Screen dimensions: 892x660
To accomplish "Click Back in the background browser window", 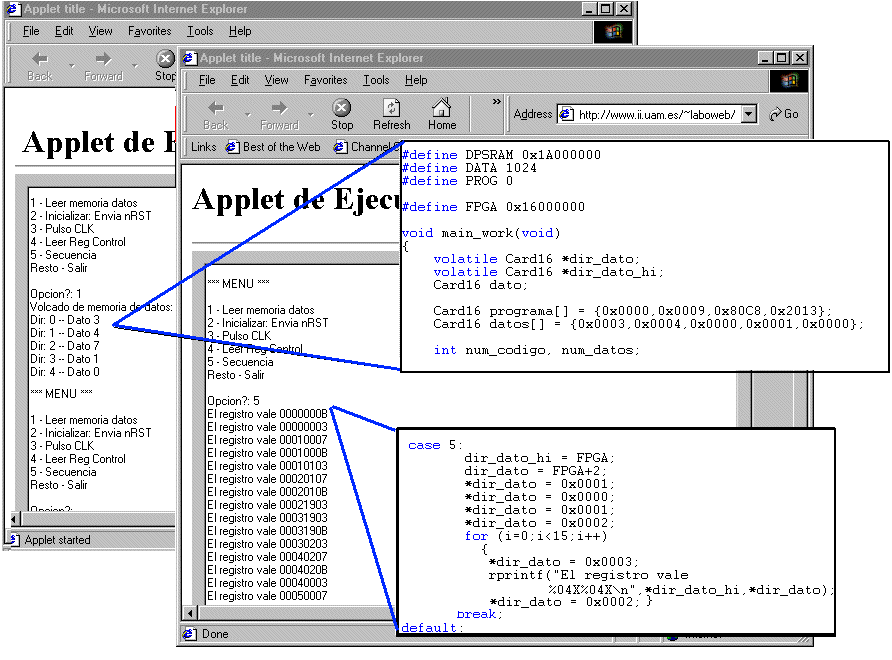I will (x=40, y=66).
